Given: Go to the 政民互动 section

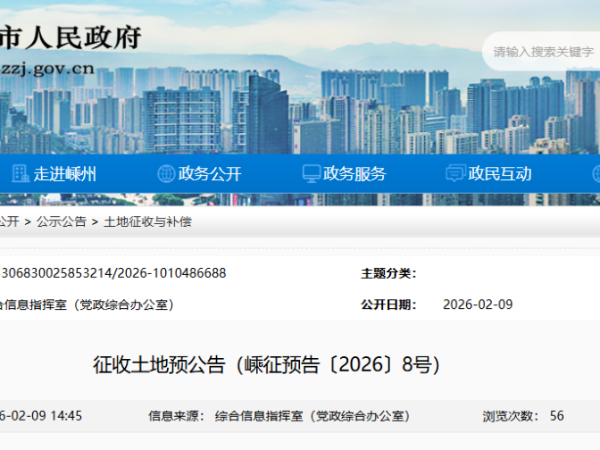Looking at the screenshot, I should pos(501,173).
